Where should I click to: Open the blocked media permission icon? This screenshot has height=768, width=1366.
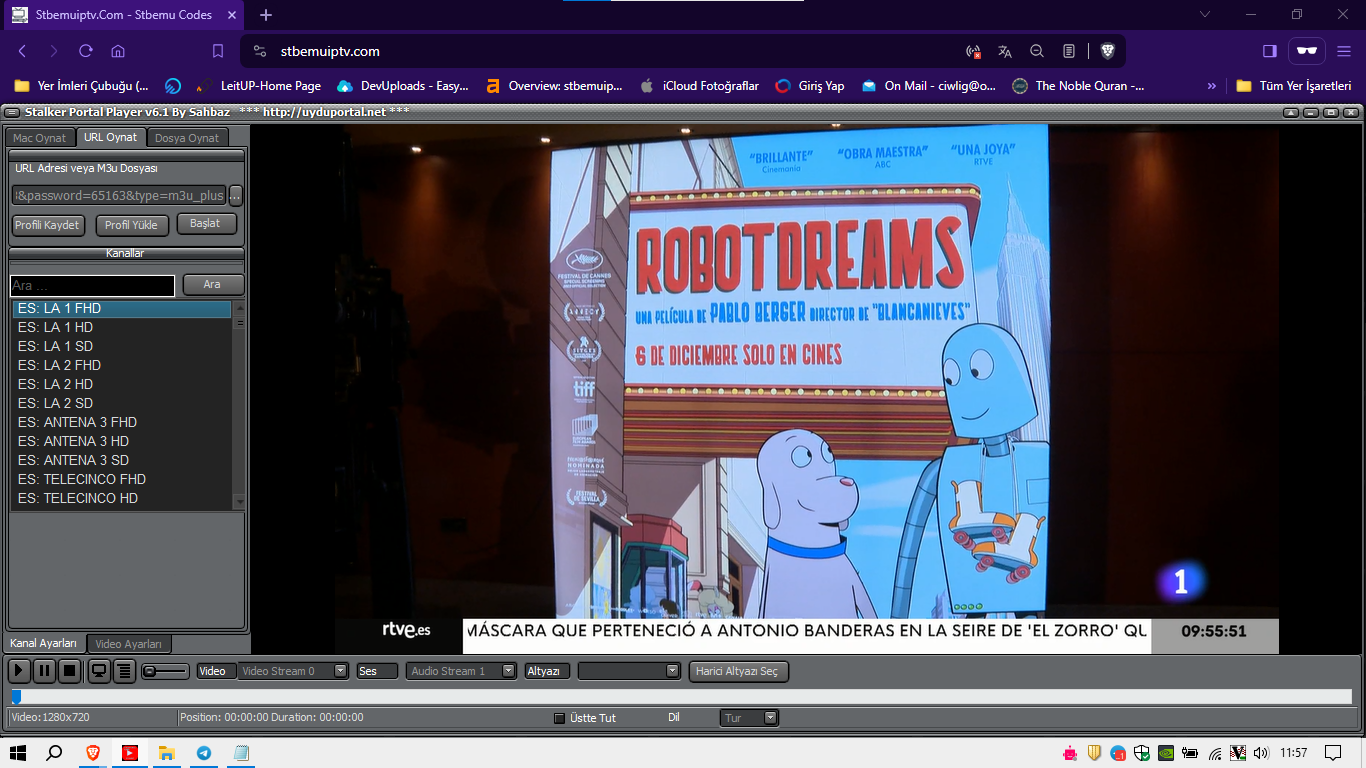pyautogui.click(x=973, y=51)
